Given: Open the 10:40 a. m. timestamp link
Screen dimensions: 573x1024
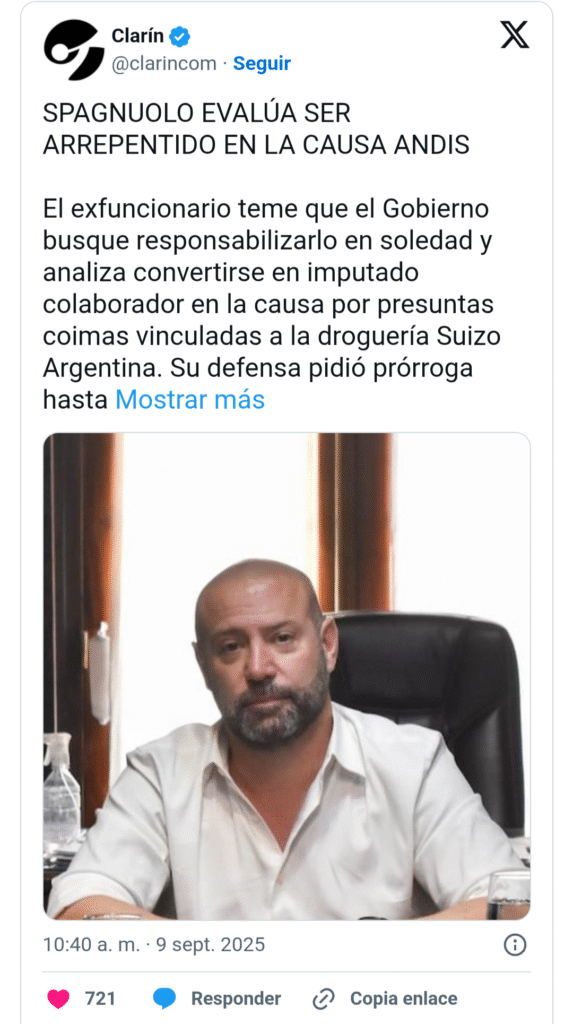Looking at the screenshot, I should tap(86, 945).
